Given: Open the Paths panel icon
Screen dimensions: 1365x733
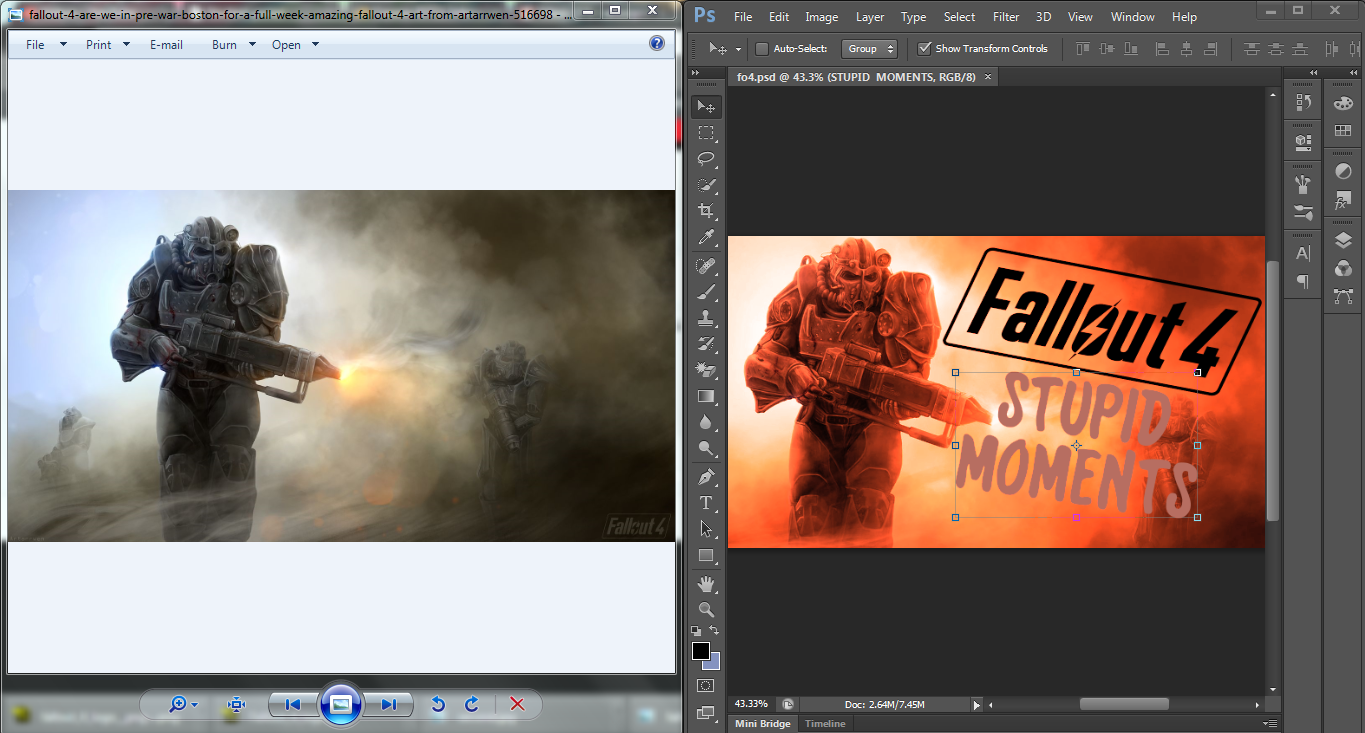Looking at the screenshot, I should [1343, 296].
